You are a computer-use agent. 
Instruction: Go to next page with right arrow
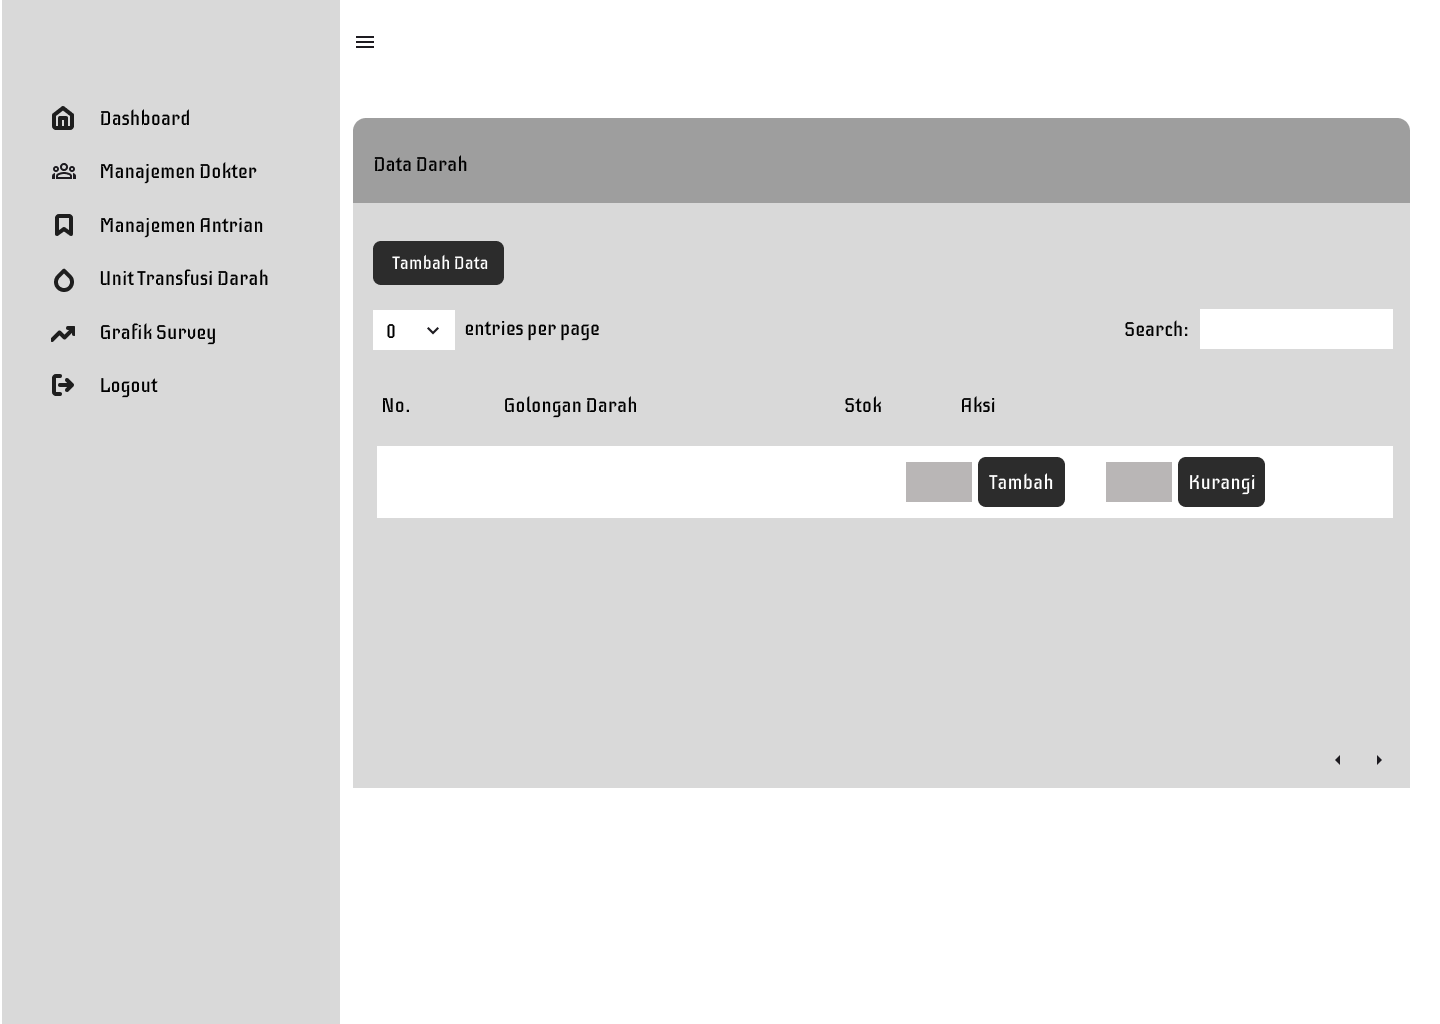click(1379, 760)
